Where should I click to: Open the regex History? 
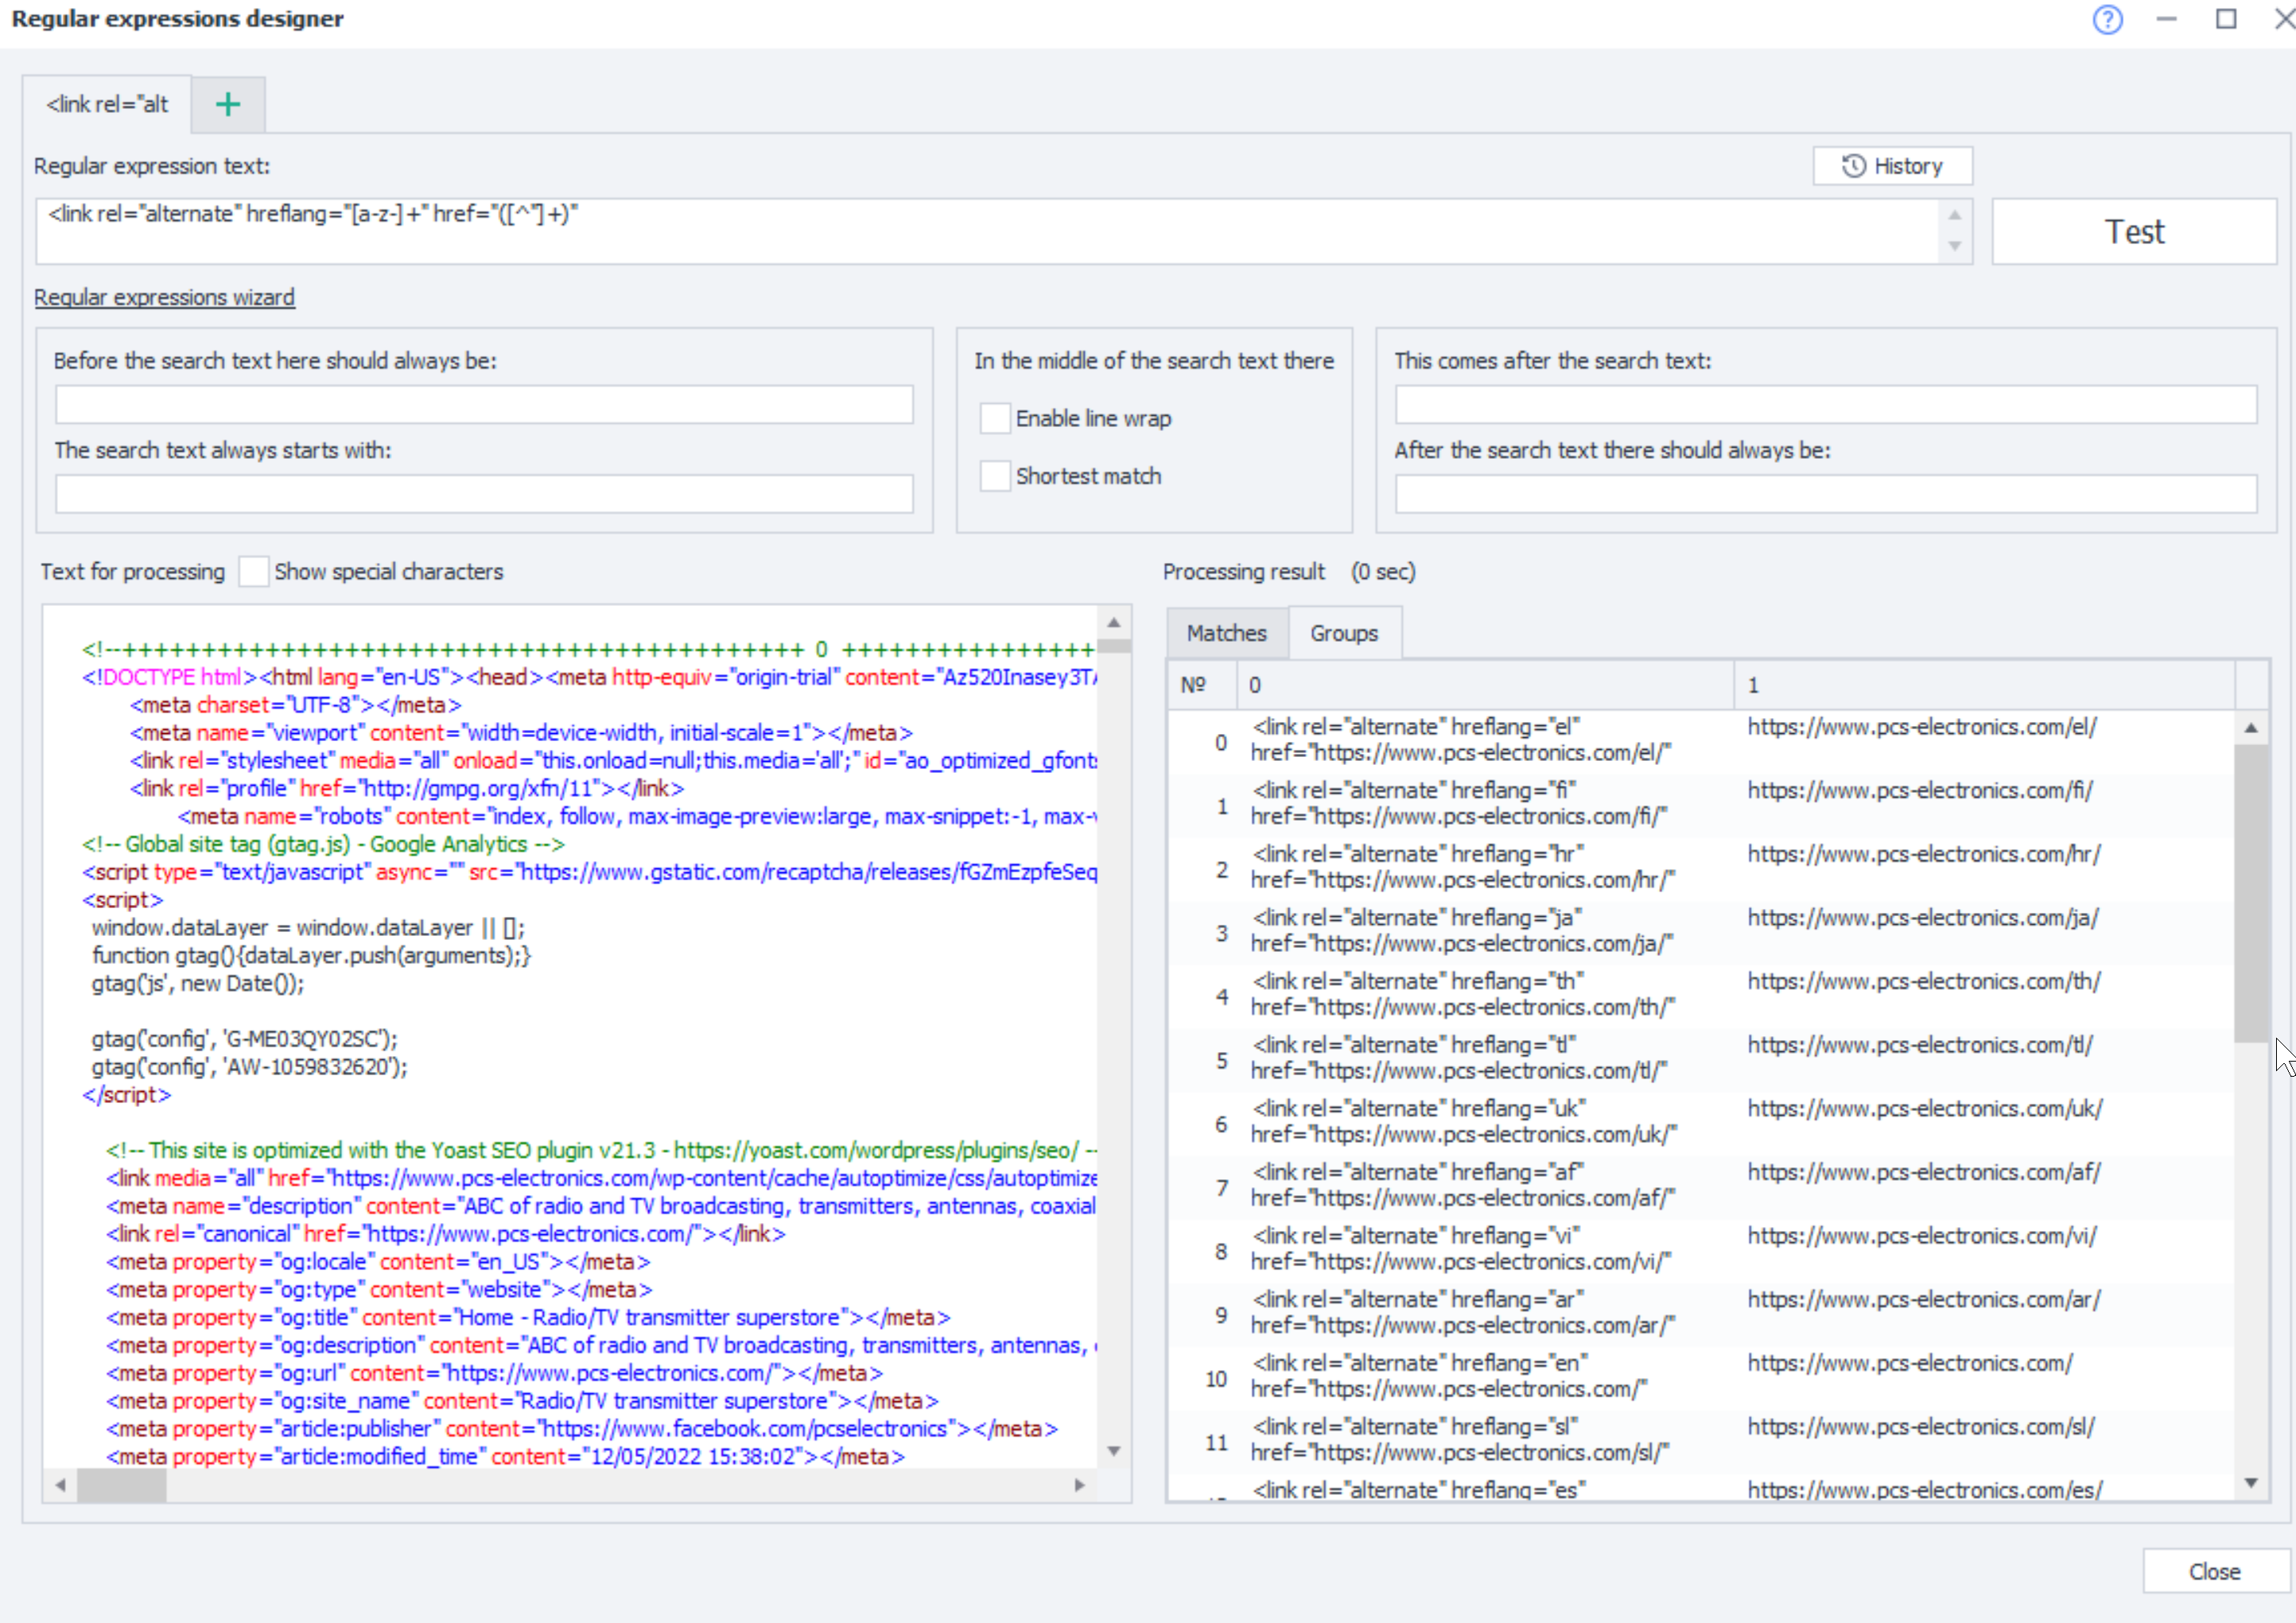tap(1891, 166)
